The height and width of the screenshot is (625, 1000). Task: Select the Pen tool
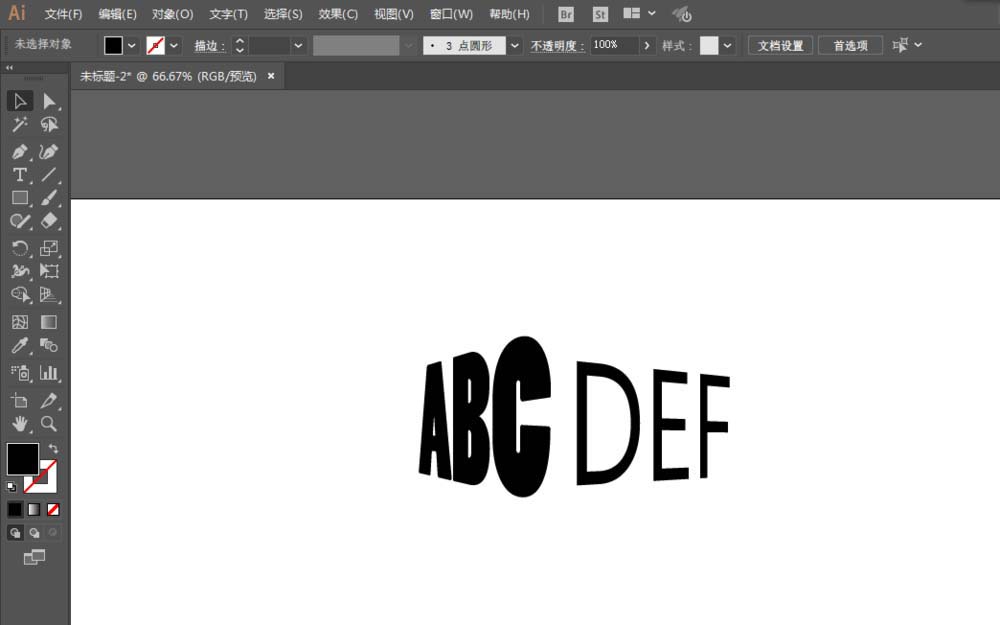[20, 152]
